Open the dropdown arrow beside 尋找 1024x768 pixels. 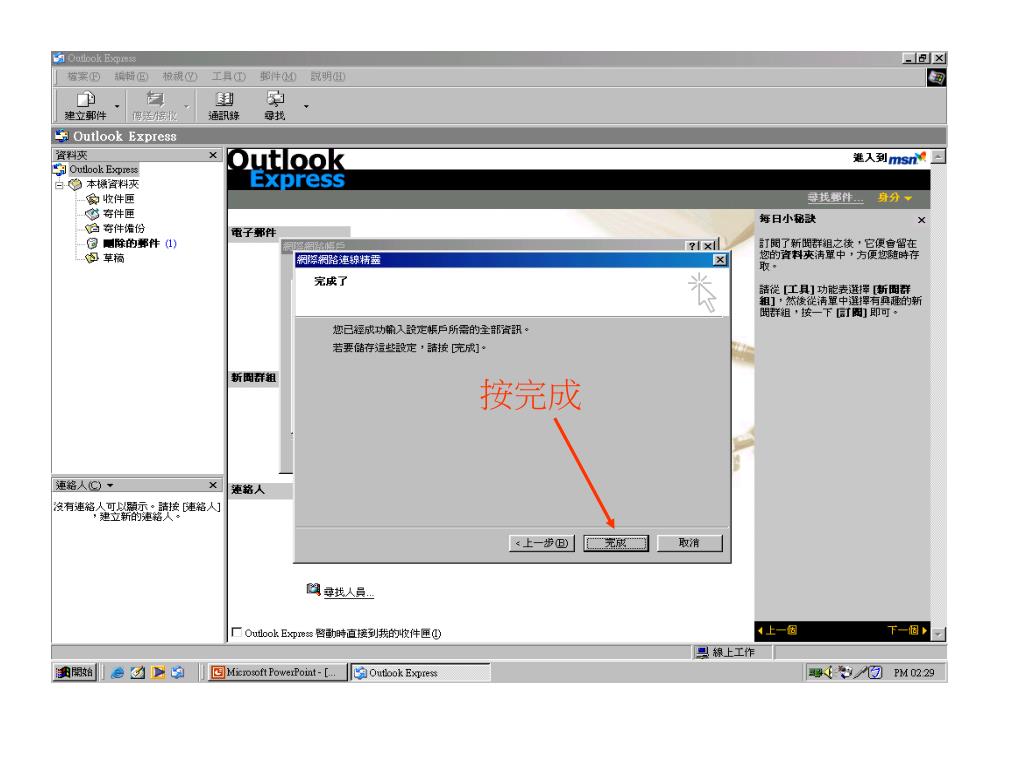point(306,106)
